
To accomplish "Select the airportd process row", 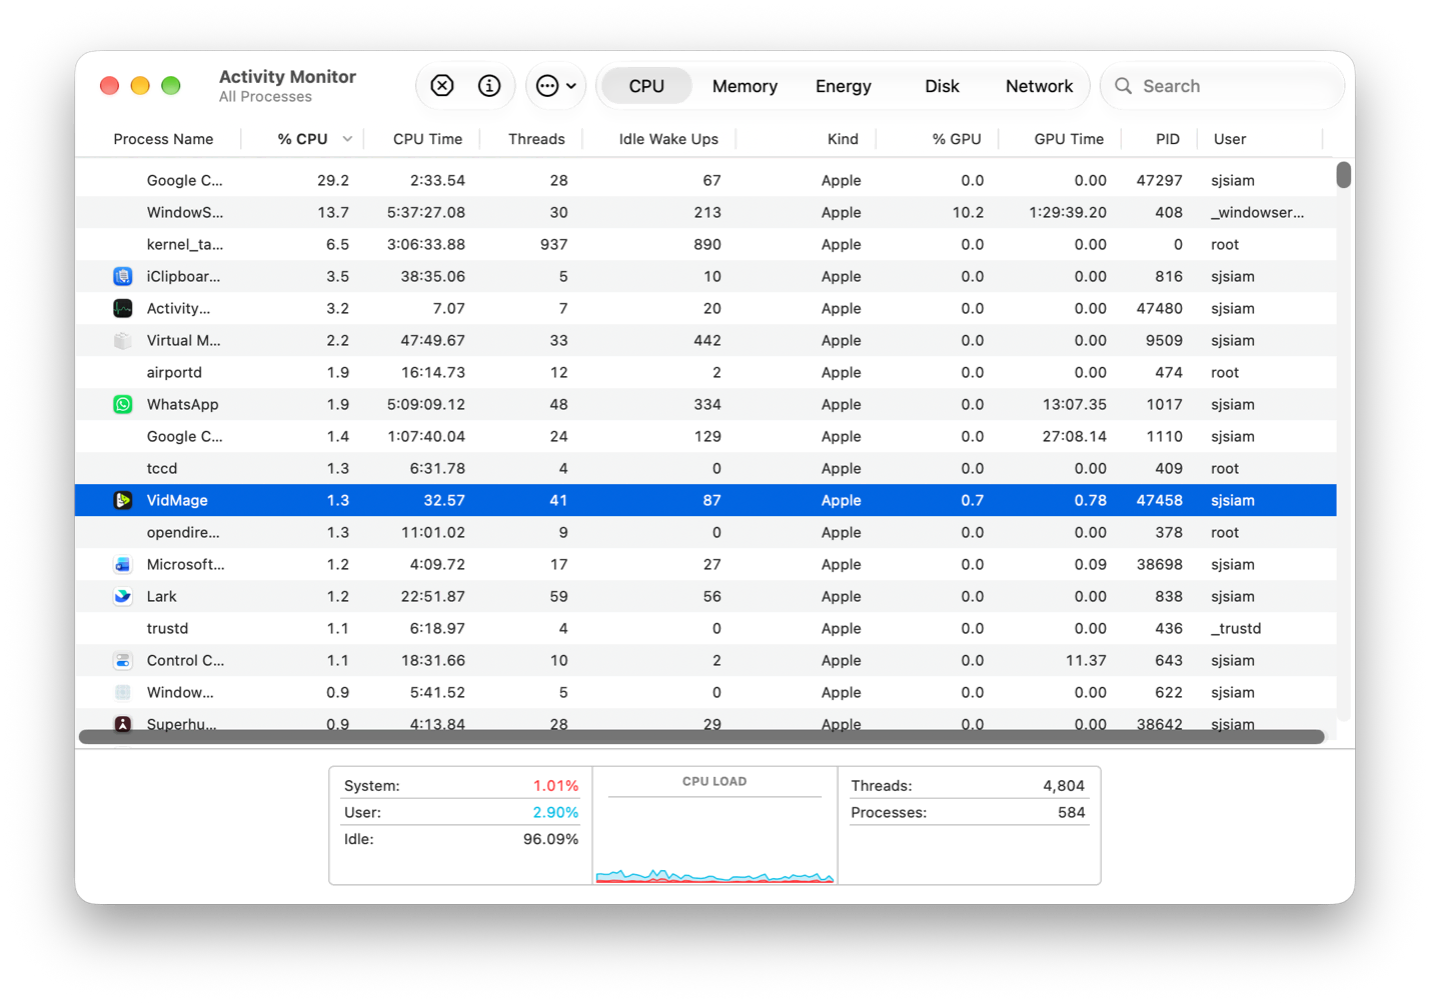I will coord(706,372).
